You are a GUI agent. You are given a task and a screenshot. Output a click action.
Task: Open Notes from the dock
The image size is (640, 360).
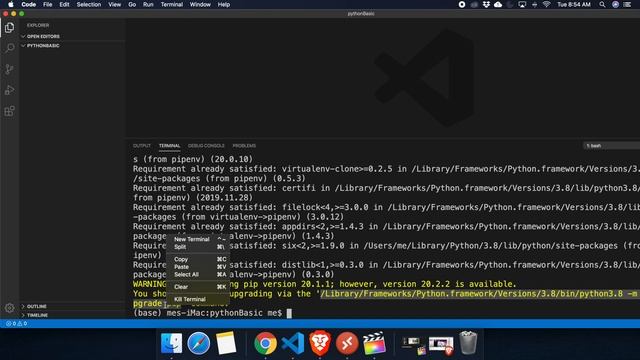(226, 343)
